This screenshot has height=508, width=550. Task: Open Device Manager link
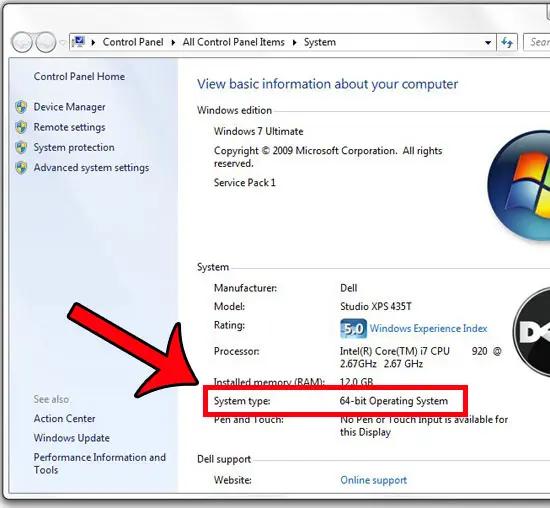pos(69,107)
